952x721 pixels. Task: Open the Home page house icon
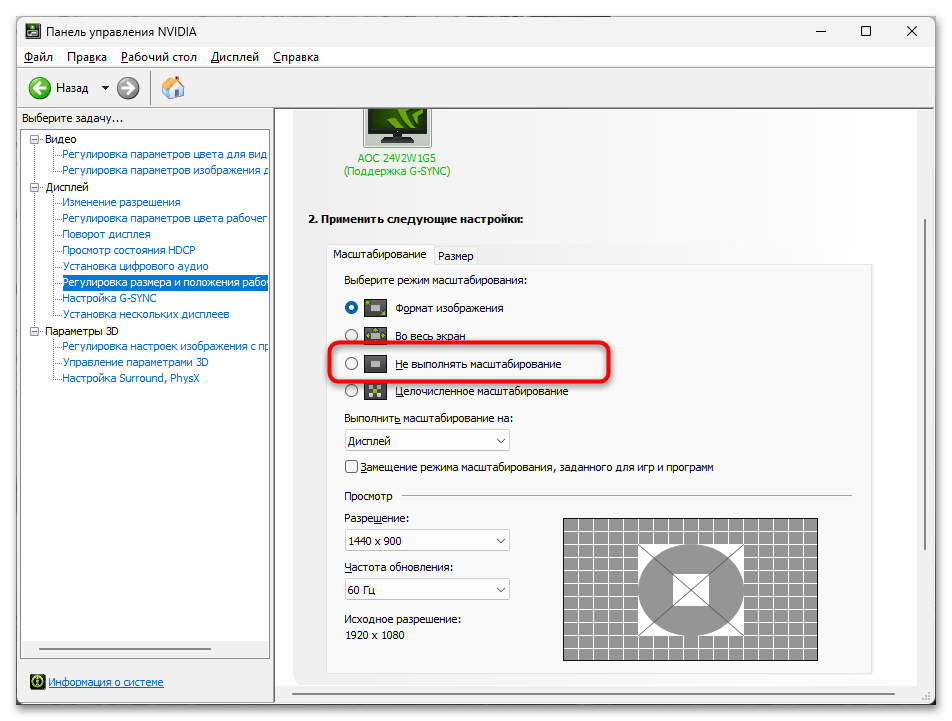point(173,88)
